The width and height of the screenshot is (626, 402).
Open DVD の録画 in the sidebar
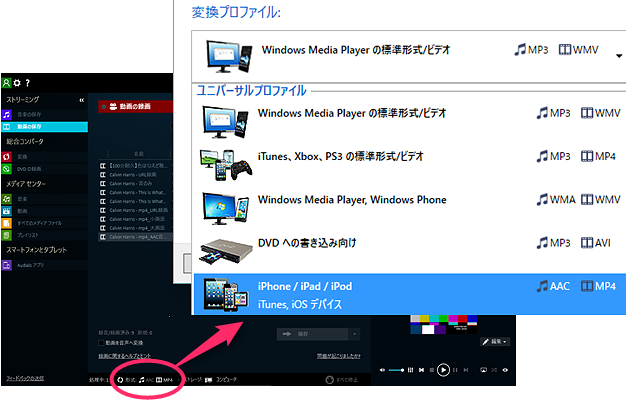point(44,169)
